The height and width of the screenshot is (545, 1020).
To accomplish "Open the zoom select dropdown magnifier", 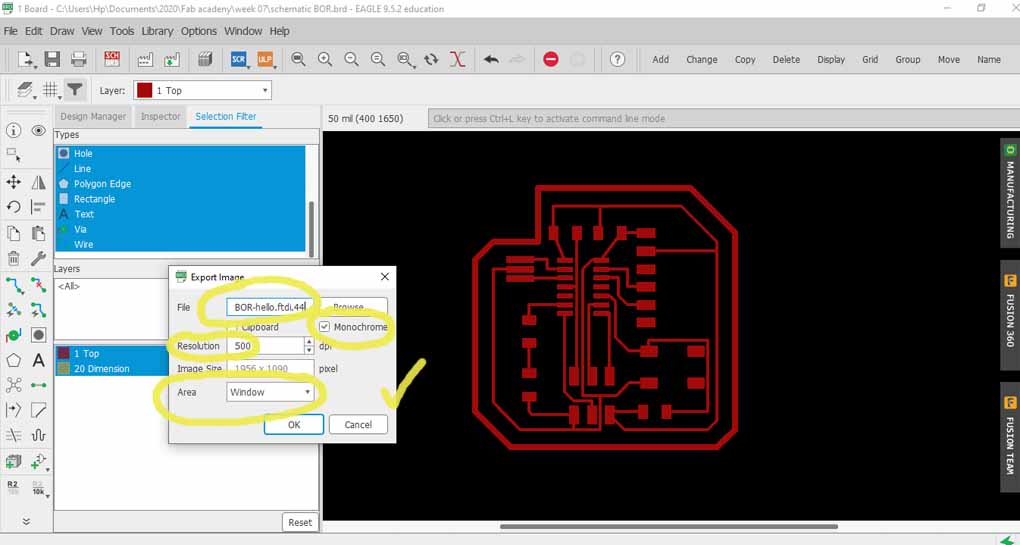I will [405, 59].
